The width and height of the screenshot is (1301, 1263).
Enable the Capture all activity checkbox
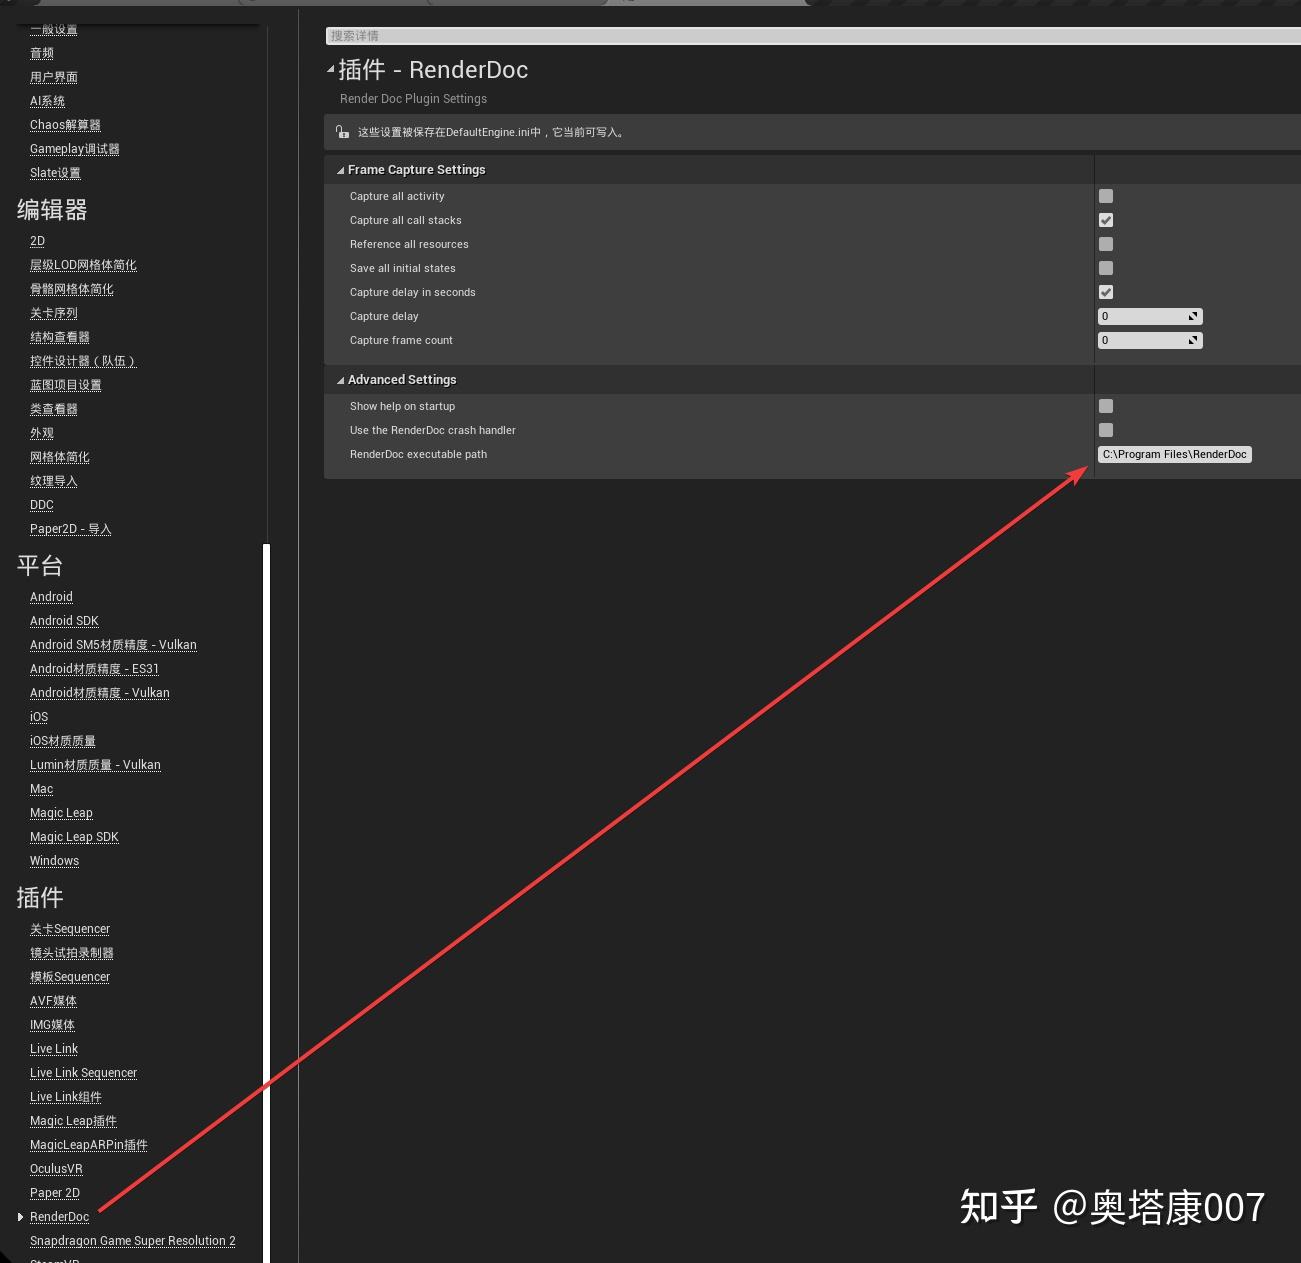(1106, 196)
